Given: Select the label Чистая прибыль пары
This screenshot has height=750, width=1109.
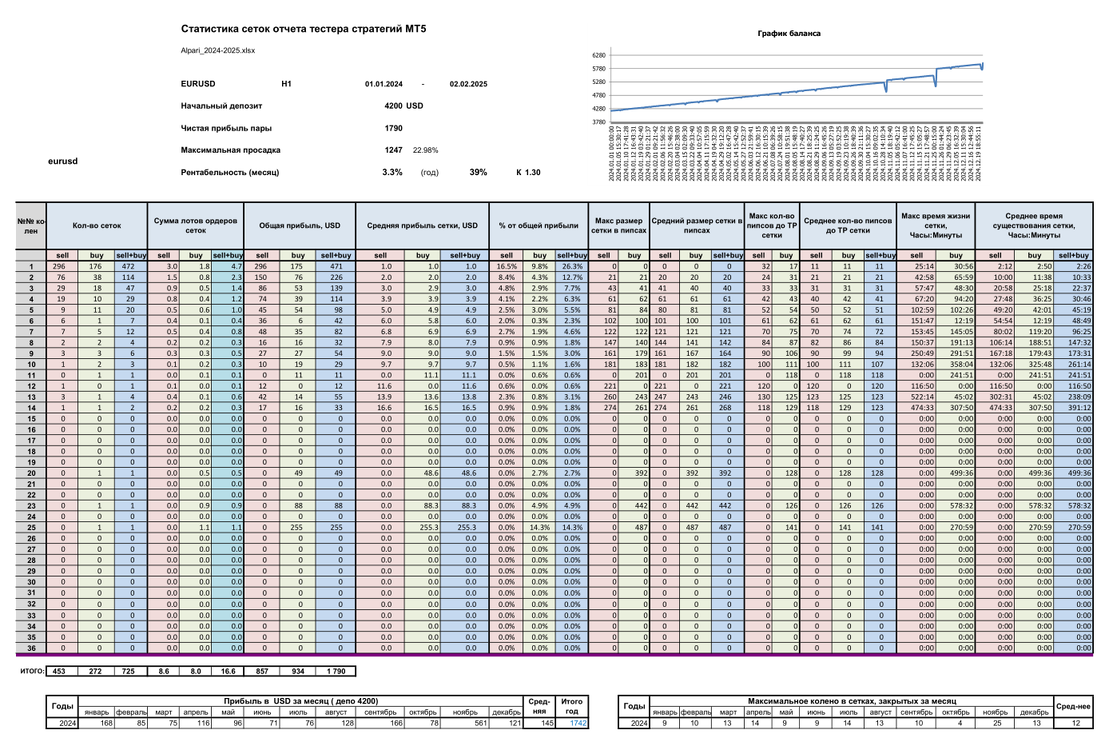Looking at the screenshot, I should 226,128.
